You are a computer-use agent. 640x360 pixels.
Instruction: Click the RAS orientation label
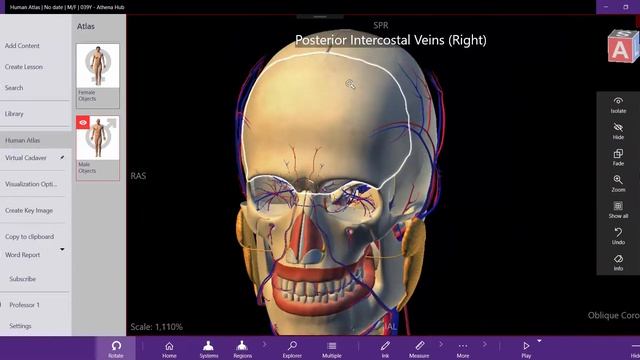(138, 176)
